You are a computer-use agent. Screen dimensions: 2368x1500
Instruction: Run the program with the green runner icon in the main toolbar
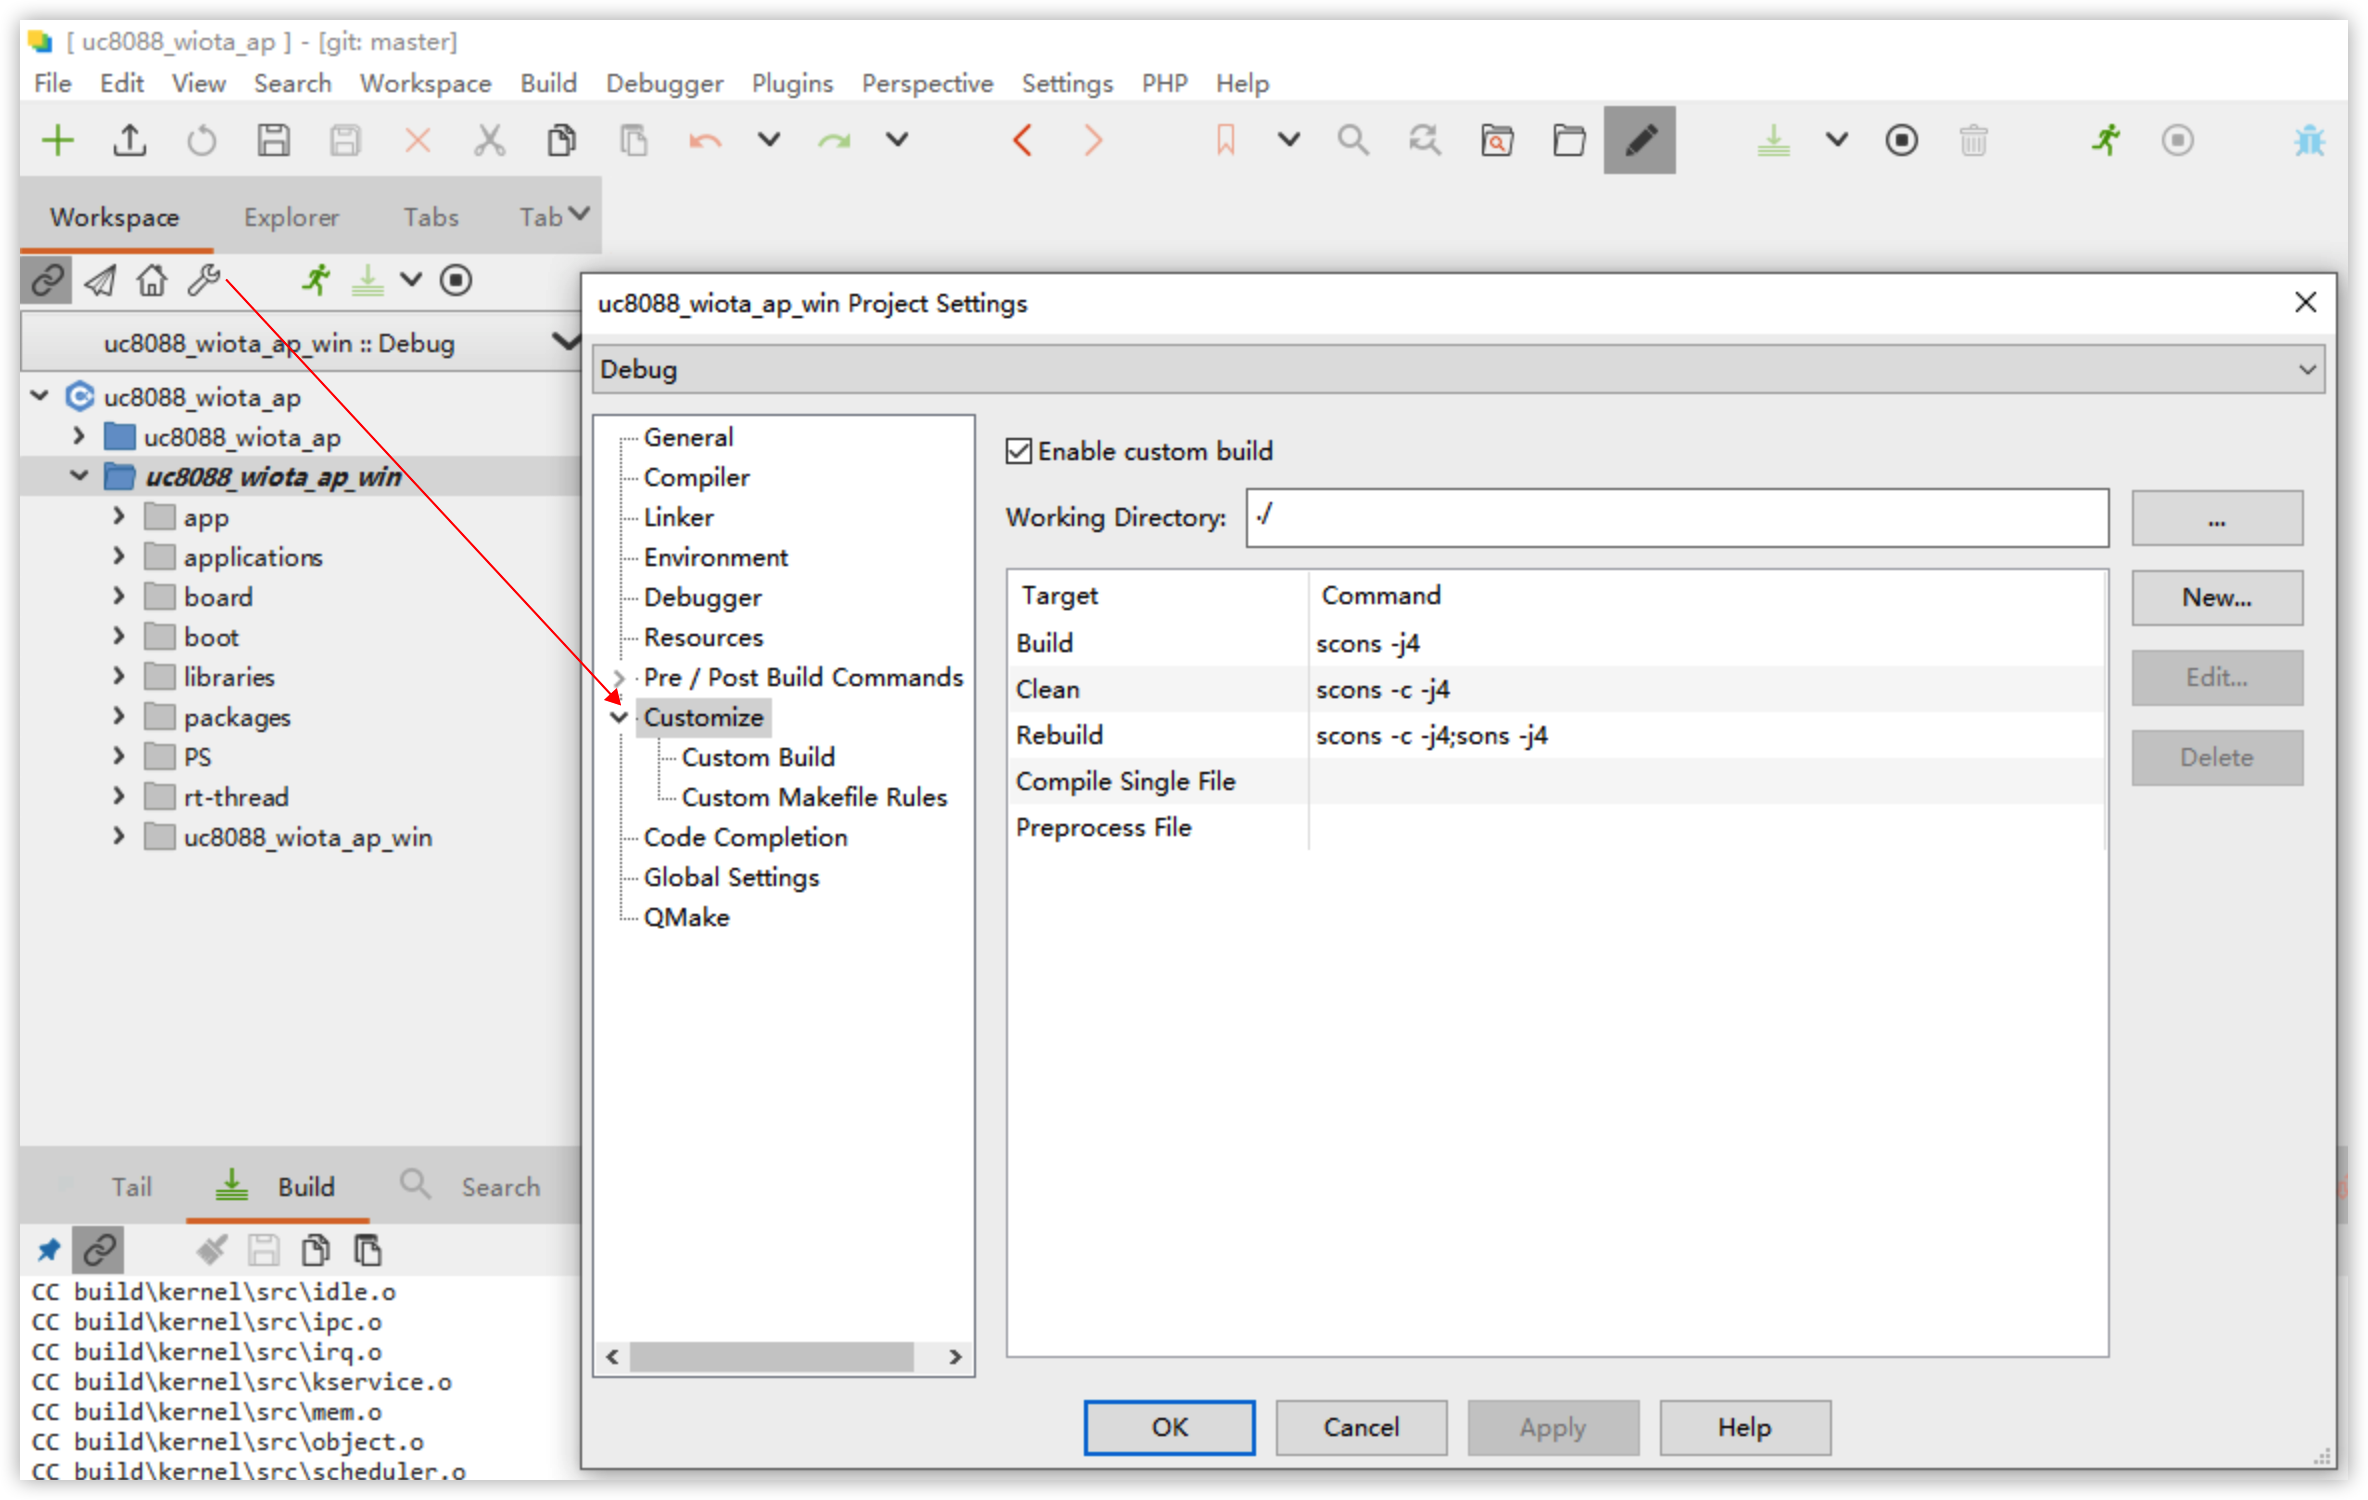point(2105,140)
